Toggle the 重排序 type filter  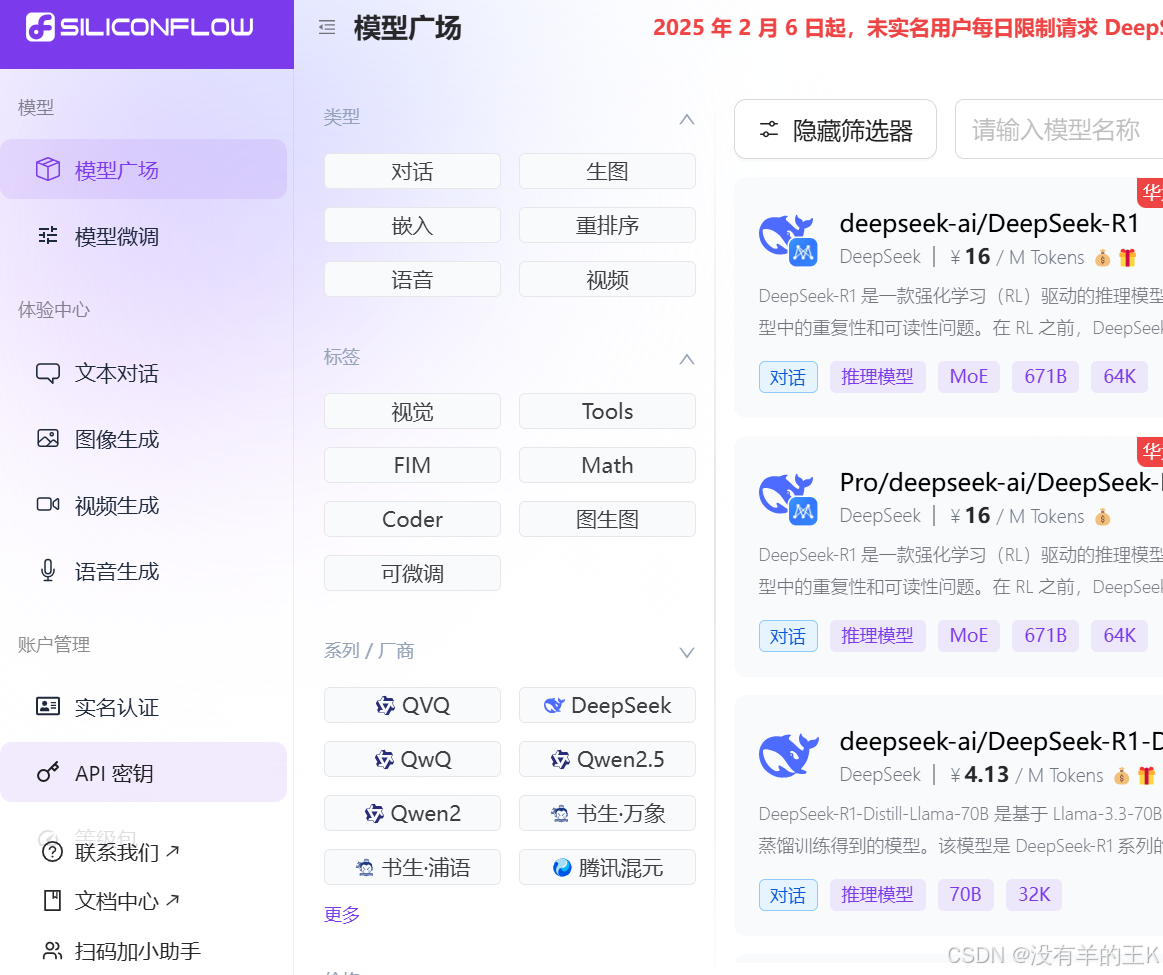(607, 225)
